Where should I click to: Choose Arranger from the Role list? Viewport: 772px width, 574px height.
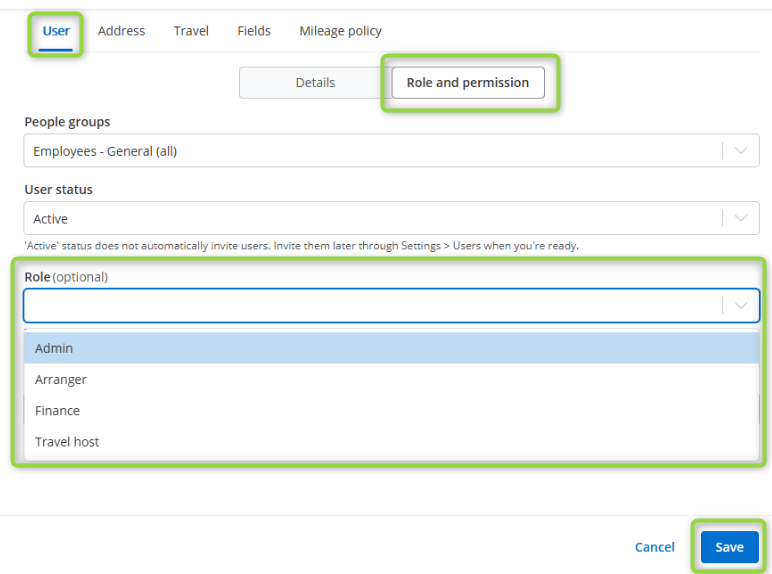pyautogui.click(x=391, y=380)
